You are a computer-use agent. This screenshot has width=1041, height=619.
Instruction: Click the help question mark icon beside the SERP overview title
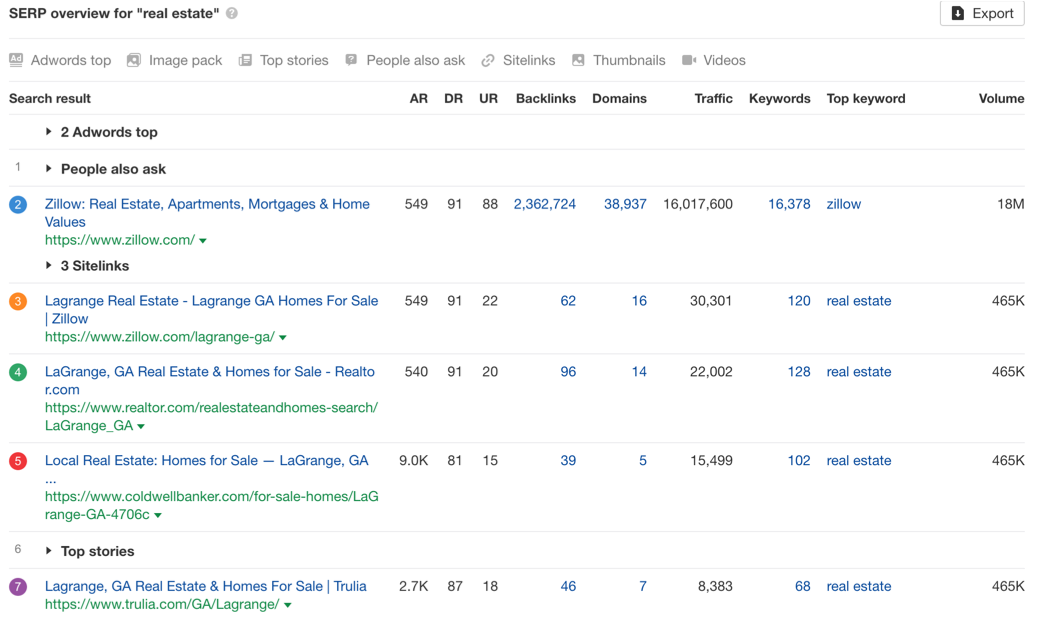pyautogui.click(x=232, y=13)
